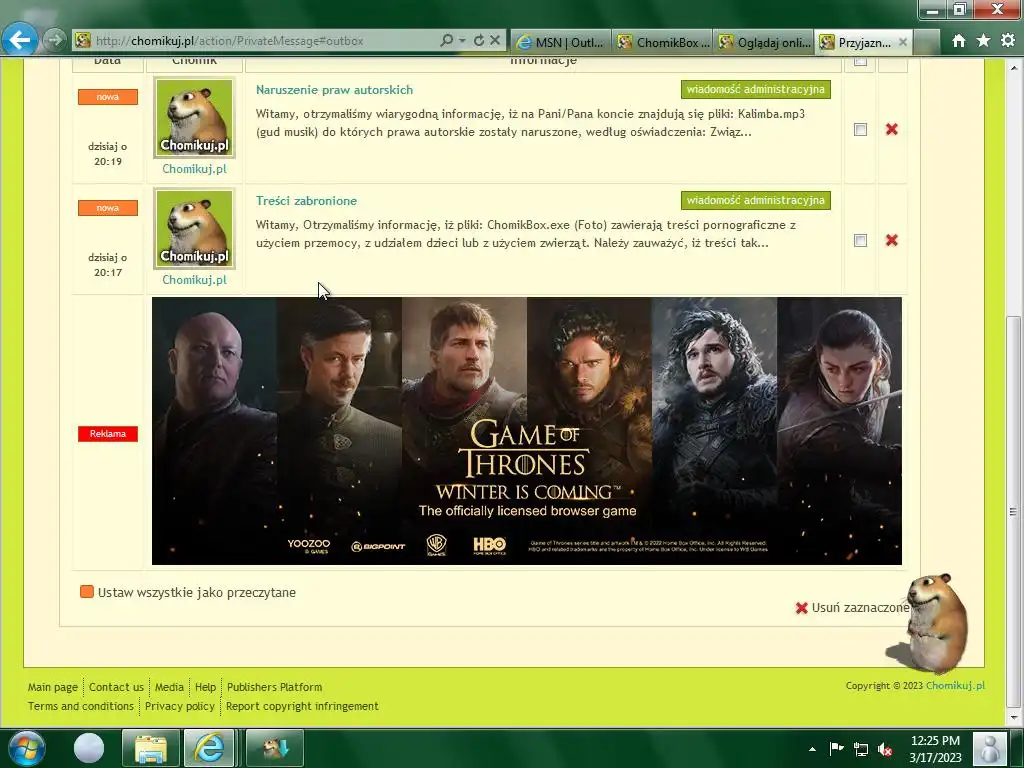Open the Privacy policy footer link
The height and width of the screenshot is (768, 1024).
(180, 706)
